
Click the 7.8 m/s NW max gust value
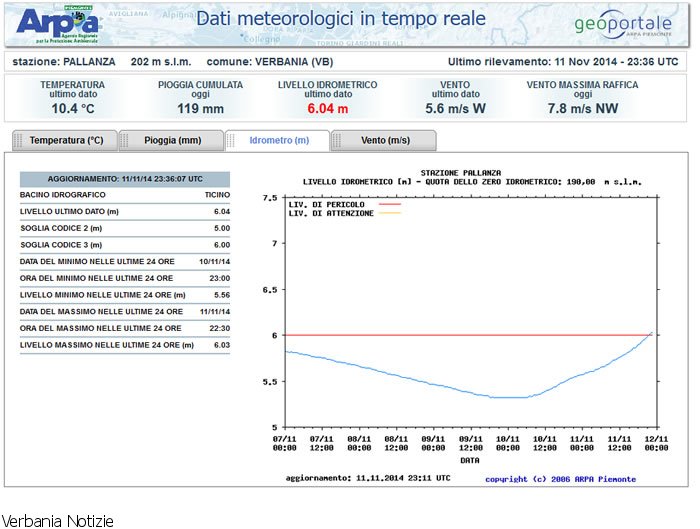[x=582, y=108]
